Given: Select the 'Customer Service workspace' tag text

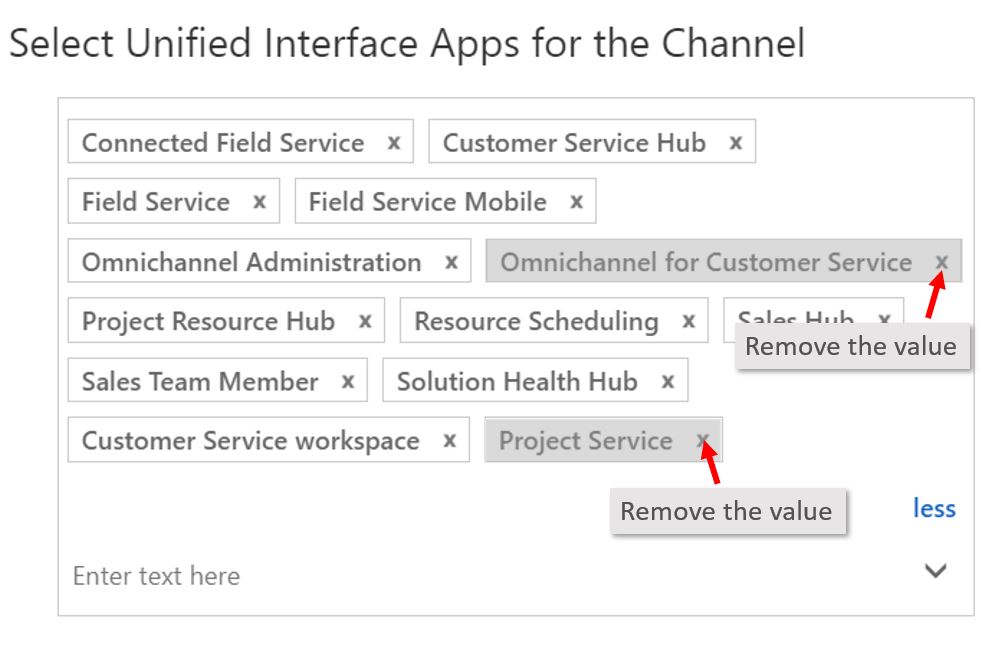Looking at the screenshot, I should pos(251,441).
